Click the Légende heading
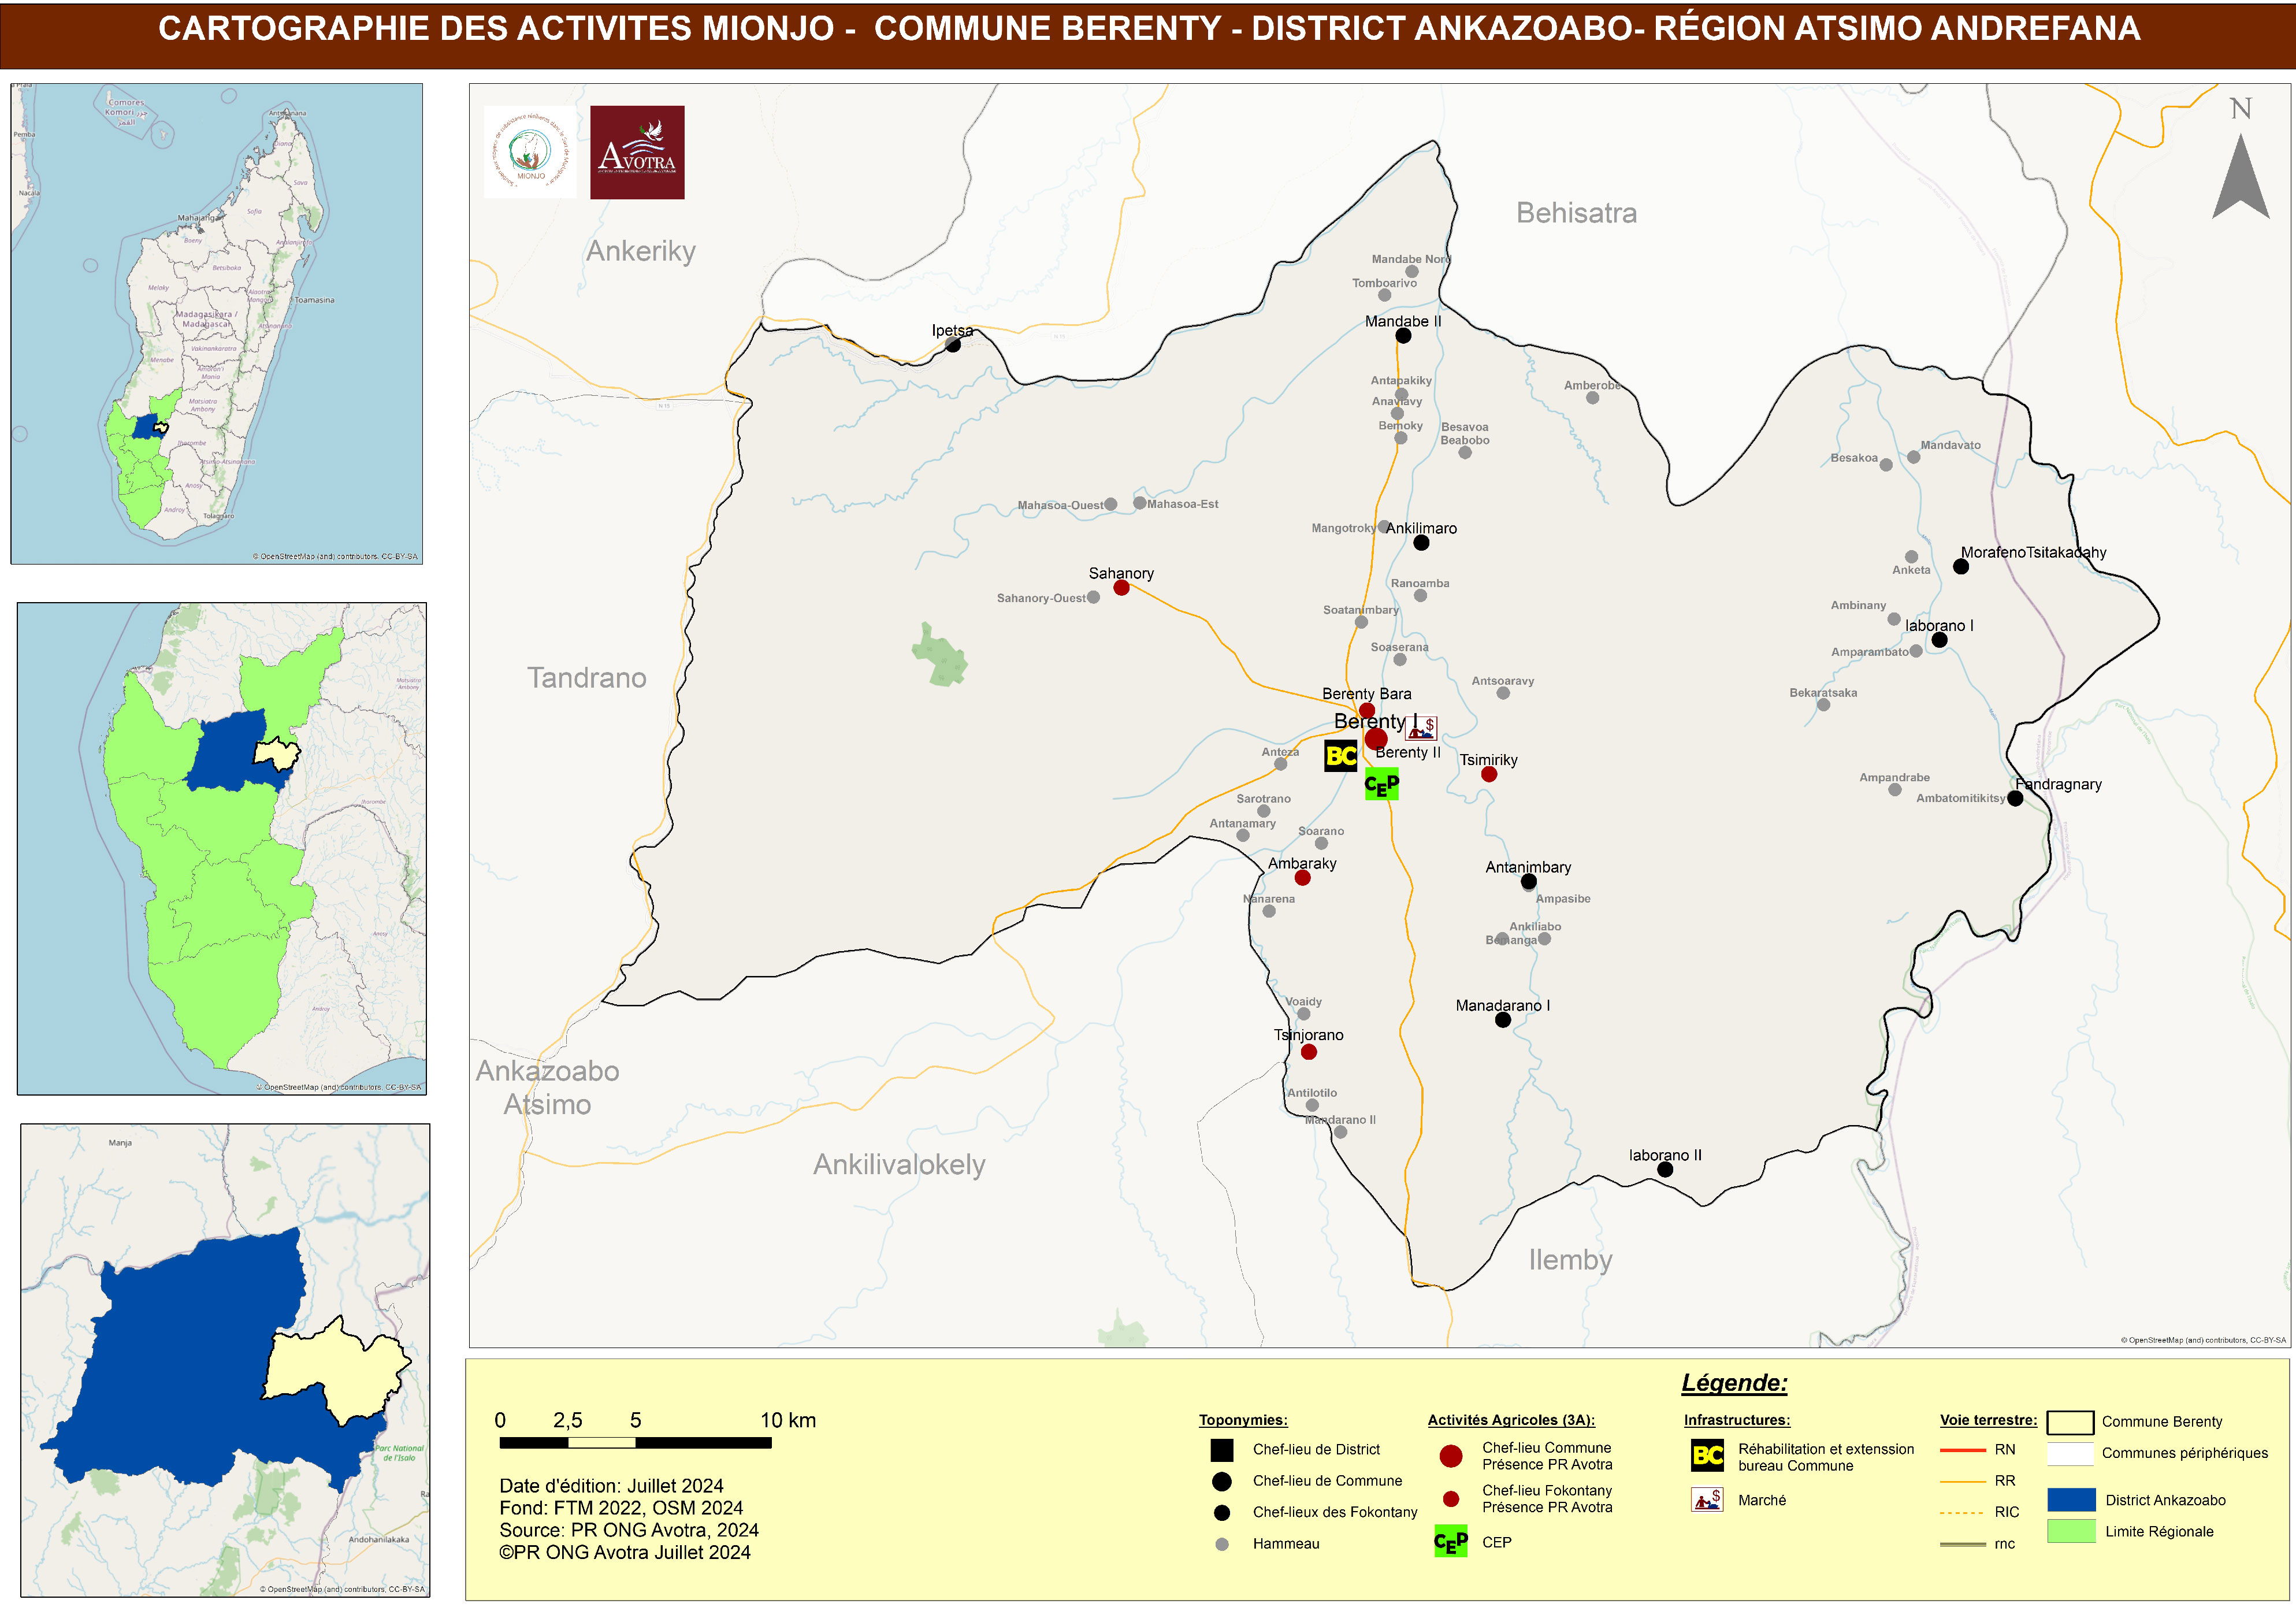 (1734, 1383)
